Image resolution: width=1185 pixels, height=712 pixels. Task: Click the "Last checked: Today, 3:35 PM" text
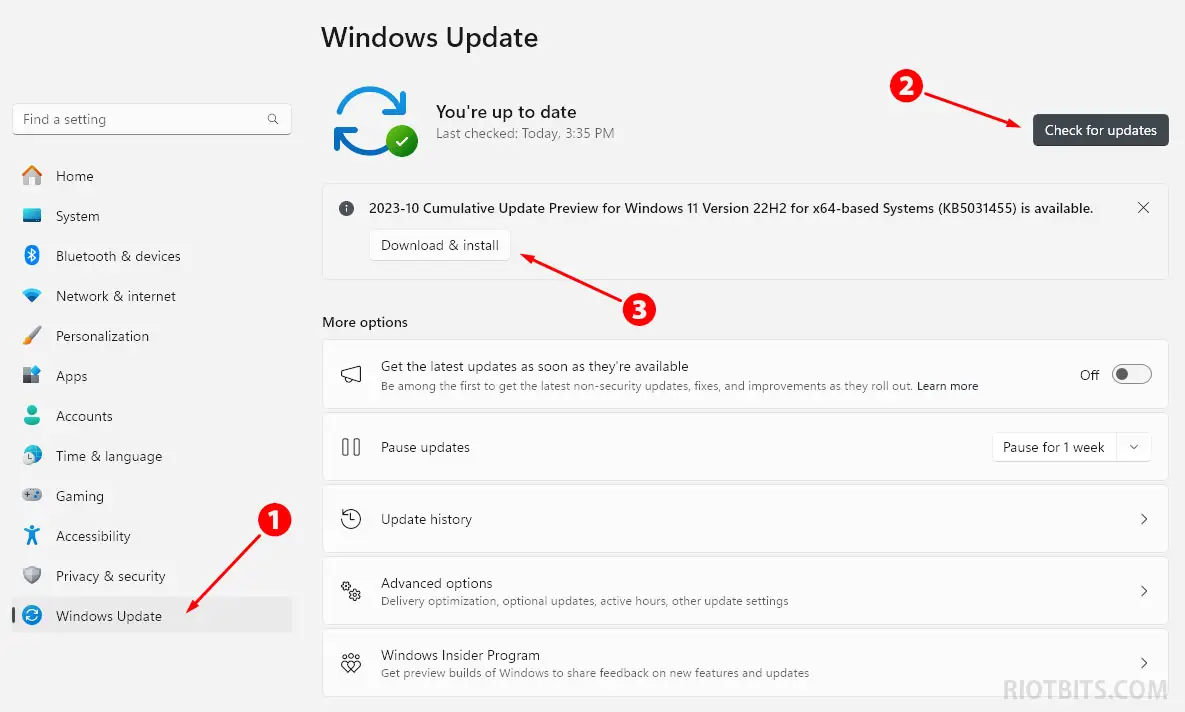[525, 134]
